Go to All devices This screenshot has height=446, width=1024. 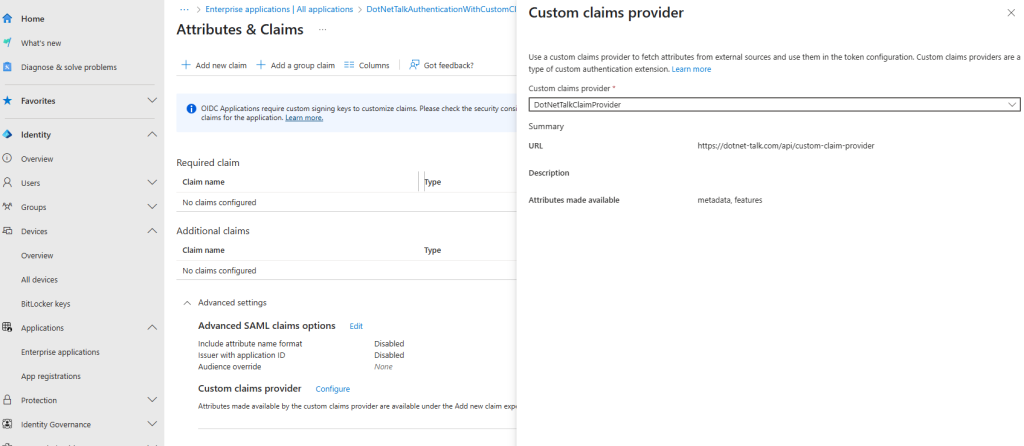[x=39, y=279]
